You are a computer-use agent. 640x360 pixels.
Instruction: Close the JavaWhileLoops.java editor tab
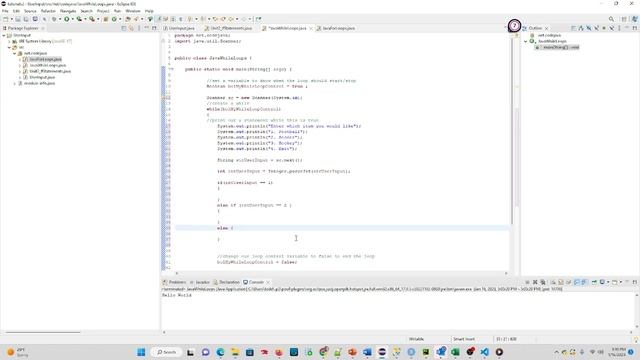pos(311,28)
